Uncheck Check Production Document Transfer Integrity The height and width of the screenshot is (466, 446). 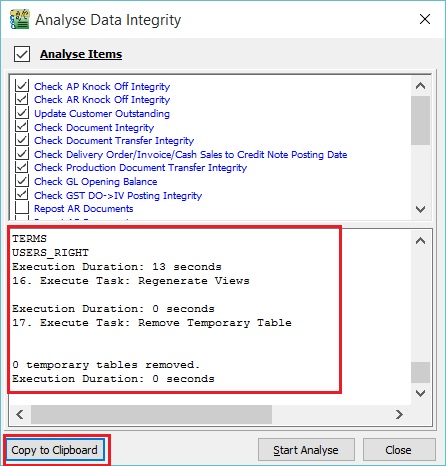(22, 167)
